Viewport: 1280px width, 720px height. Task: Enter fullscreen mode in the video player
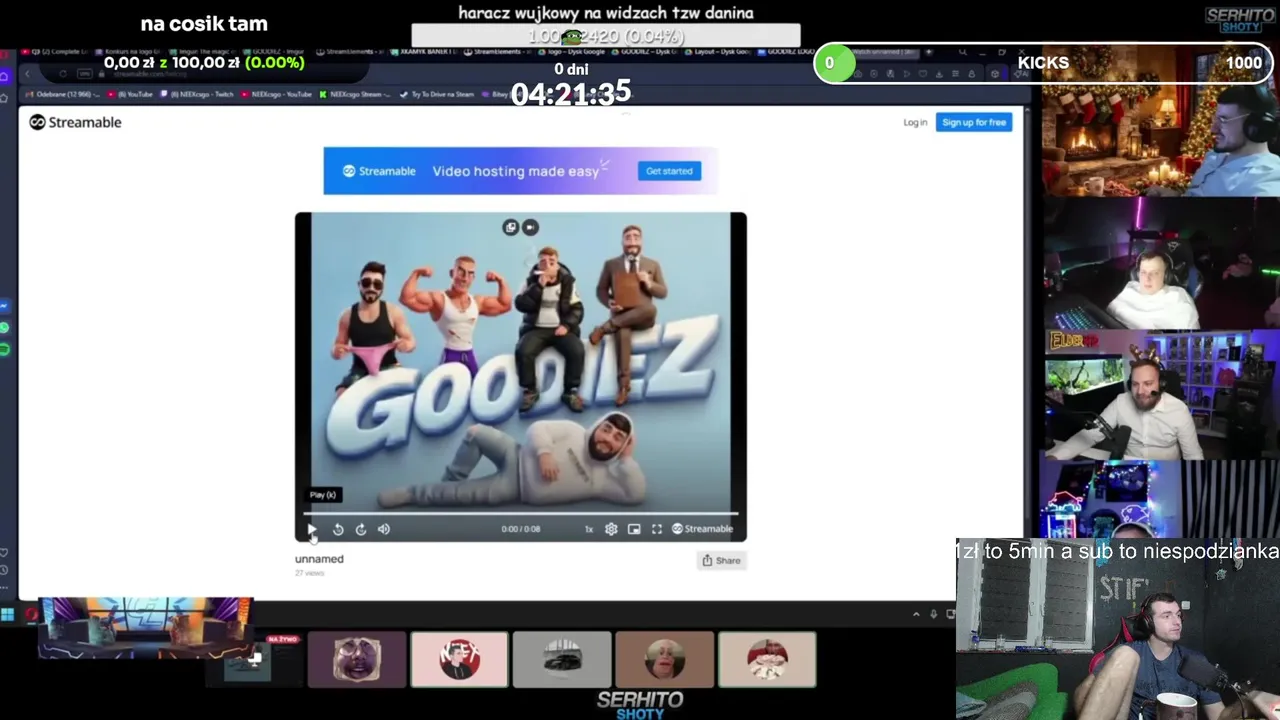657,529
